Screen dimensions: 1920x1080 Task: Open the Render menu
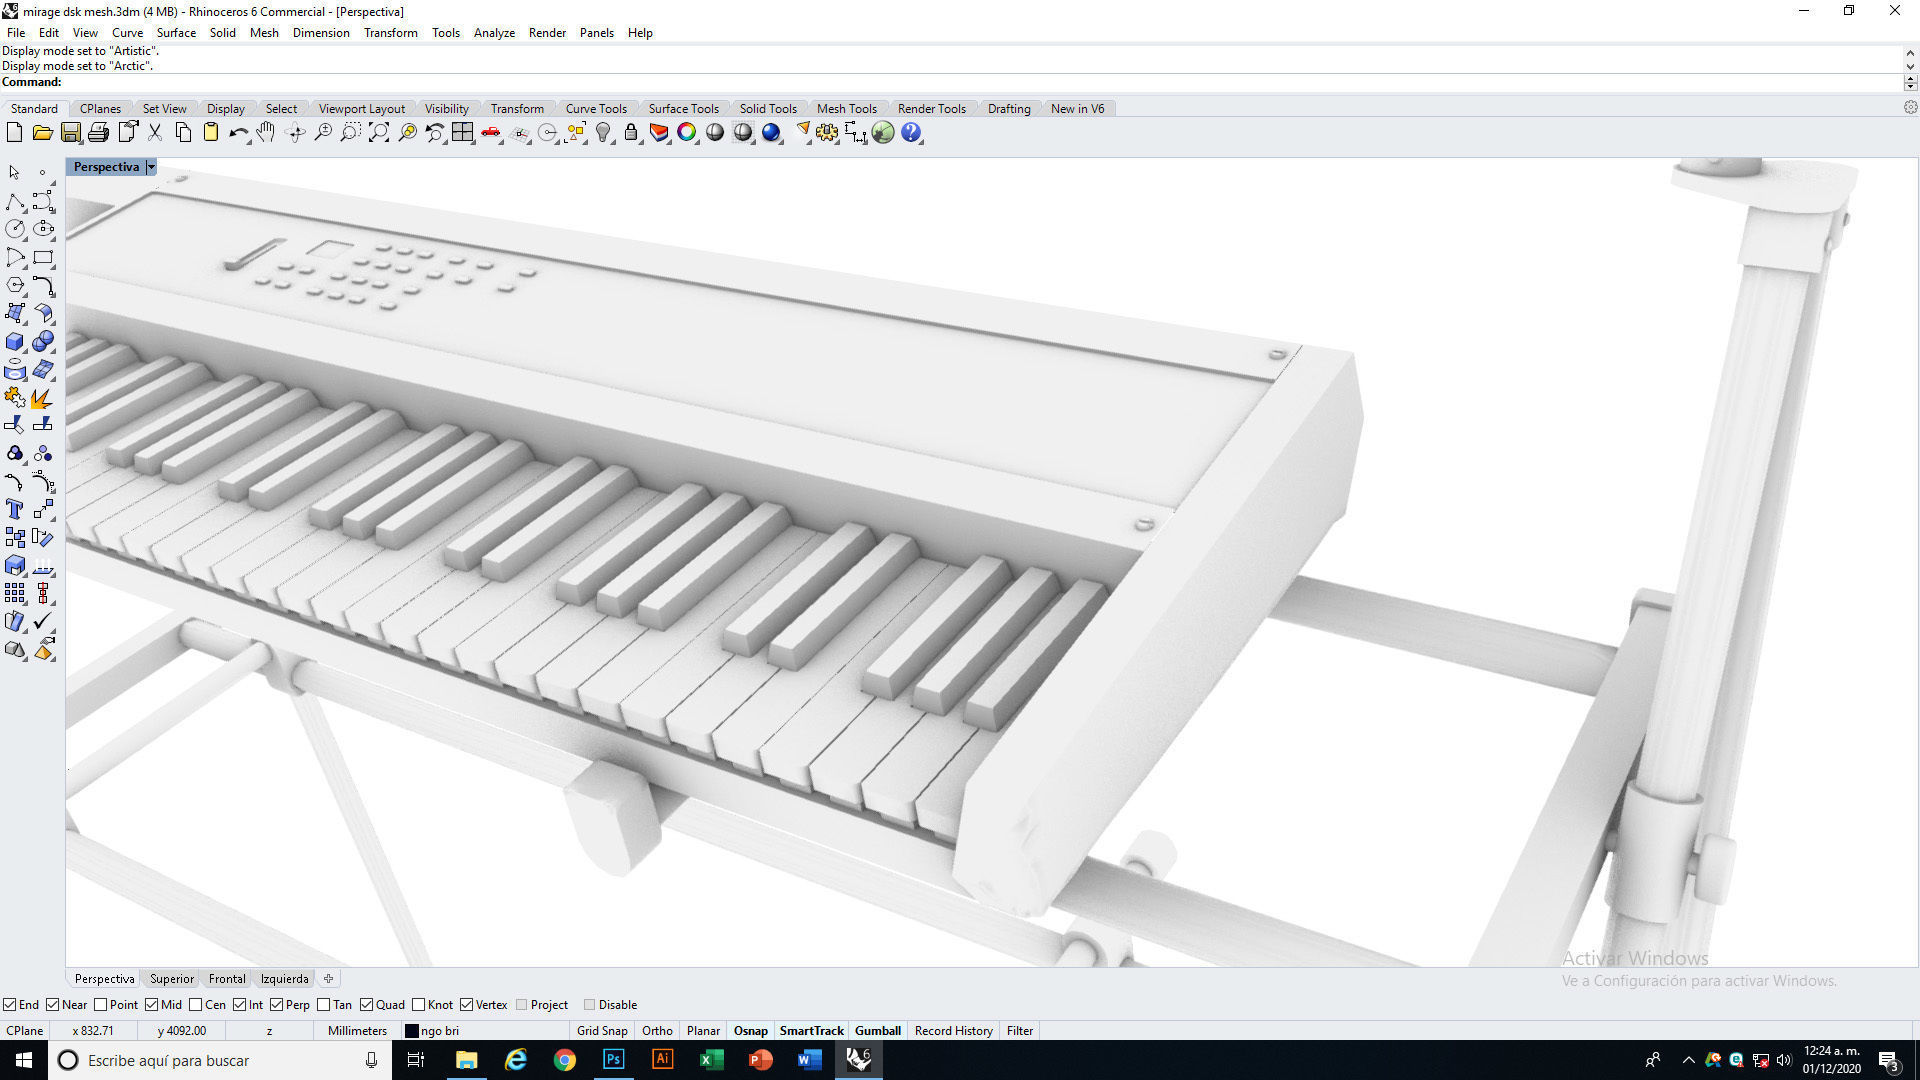coord(547,33)
